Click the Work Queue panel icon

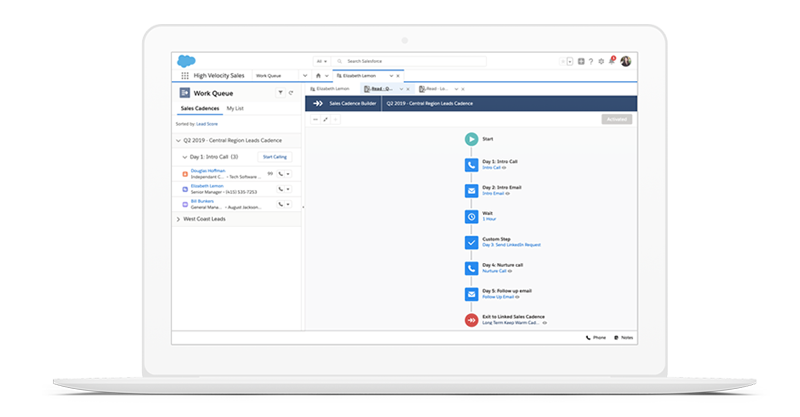(185, 93)
